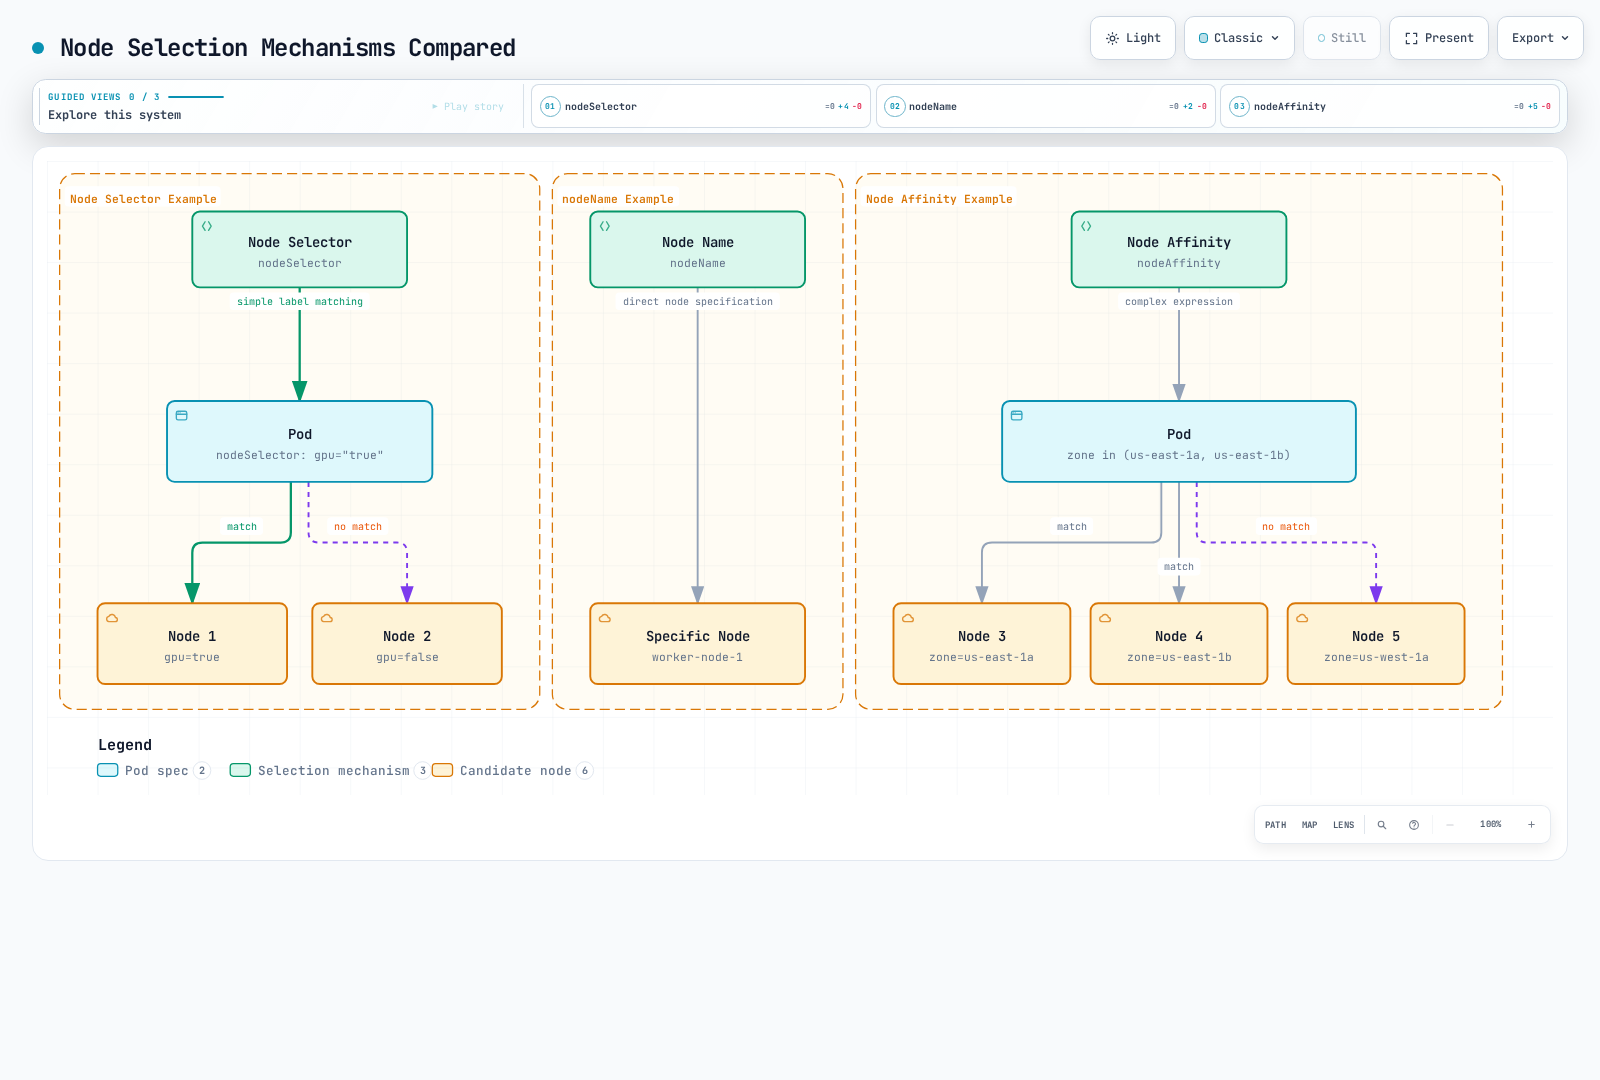Toggle Candidate node legend filter
1600x1080 pixels.
(x=513, y=770)
